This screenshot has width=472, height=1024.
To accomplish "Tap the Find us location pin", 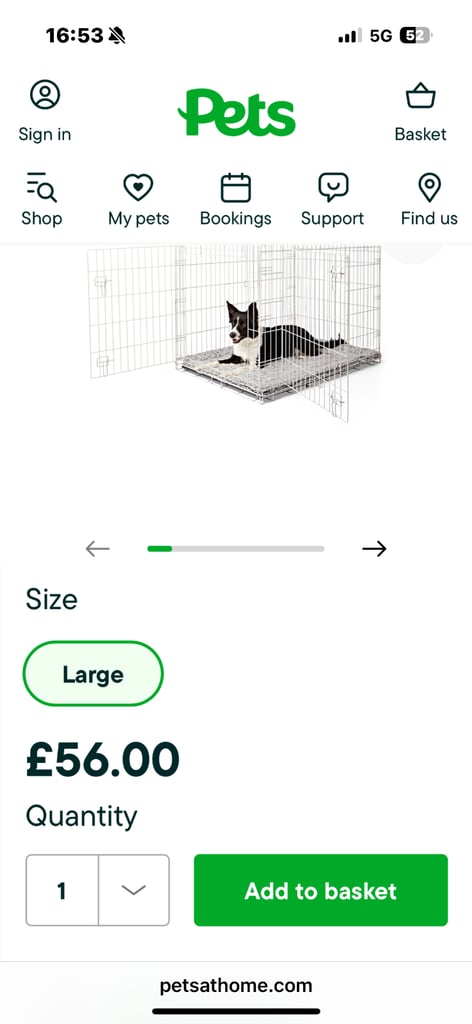I will (x=429, y=187).
